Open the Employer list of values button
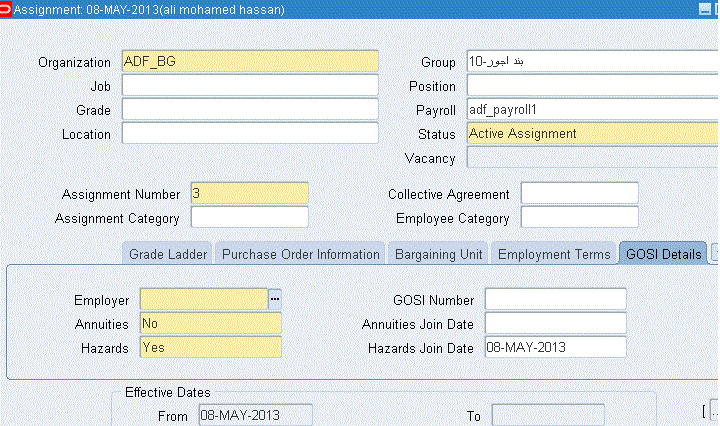 click(x=274, y=299)
